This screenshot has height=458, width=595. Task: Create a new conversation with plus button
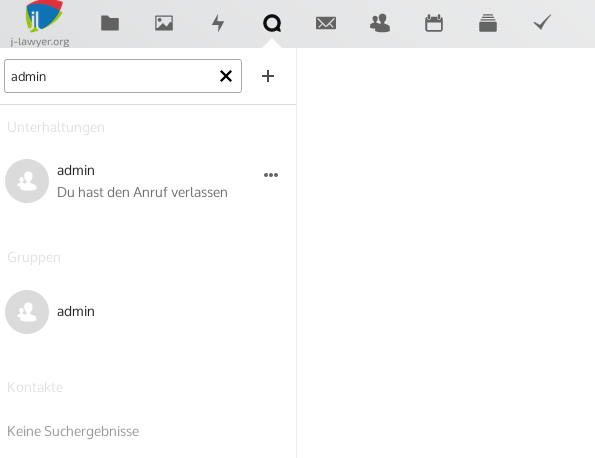pos(268,76)
